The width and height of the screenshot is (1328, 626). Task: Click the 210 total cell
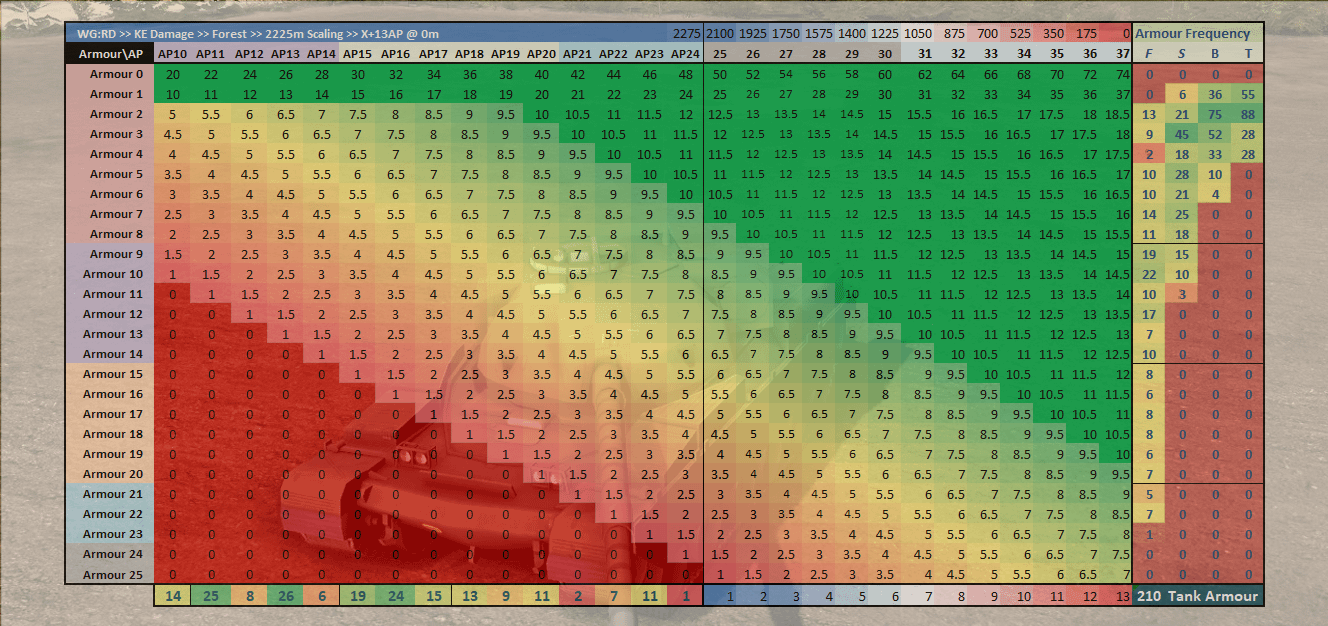coord(1149,596)
